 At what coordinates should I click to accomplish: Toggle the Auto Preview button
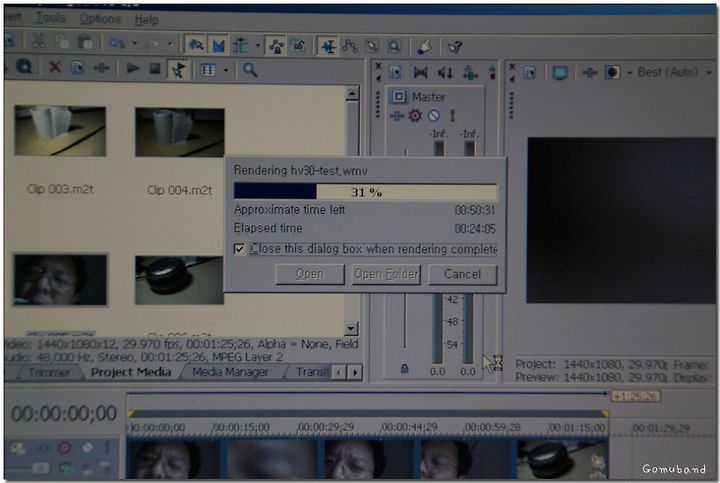point(178,69)
